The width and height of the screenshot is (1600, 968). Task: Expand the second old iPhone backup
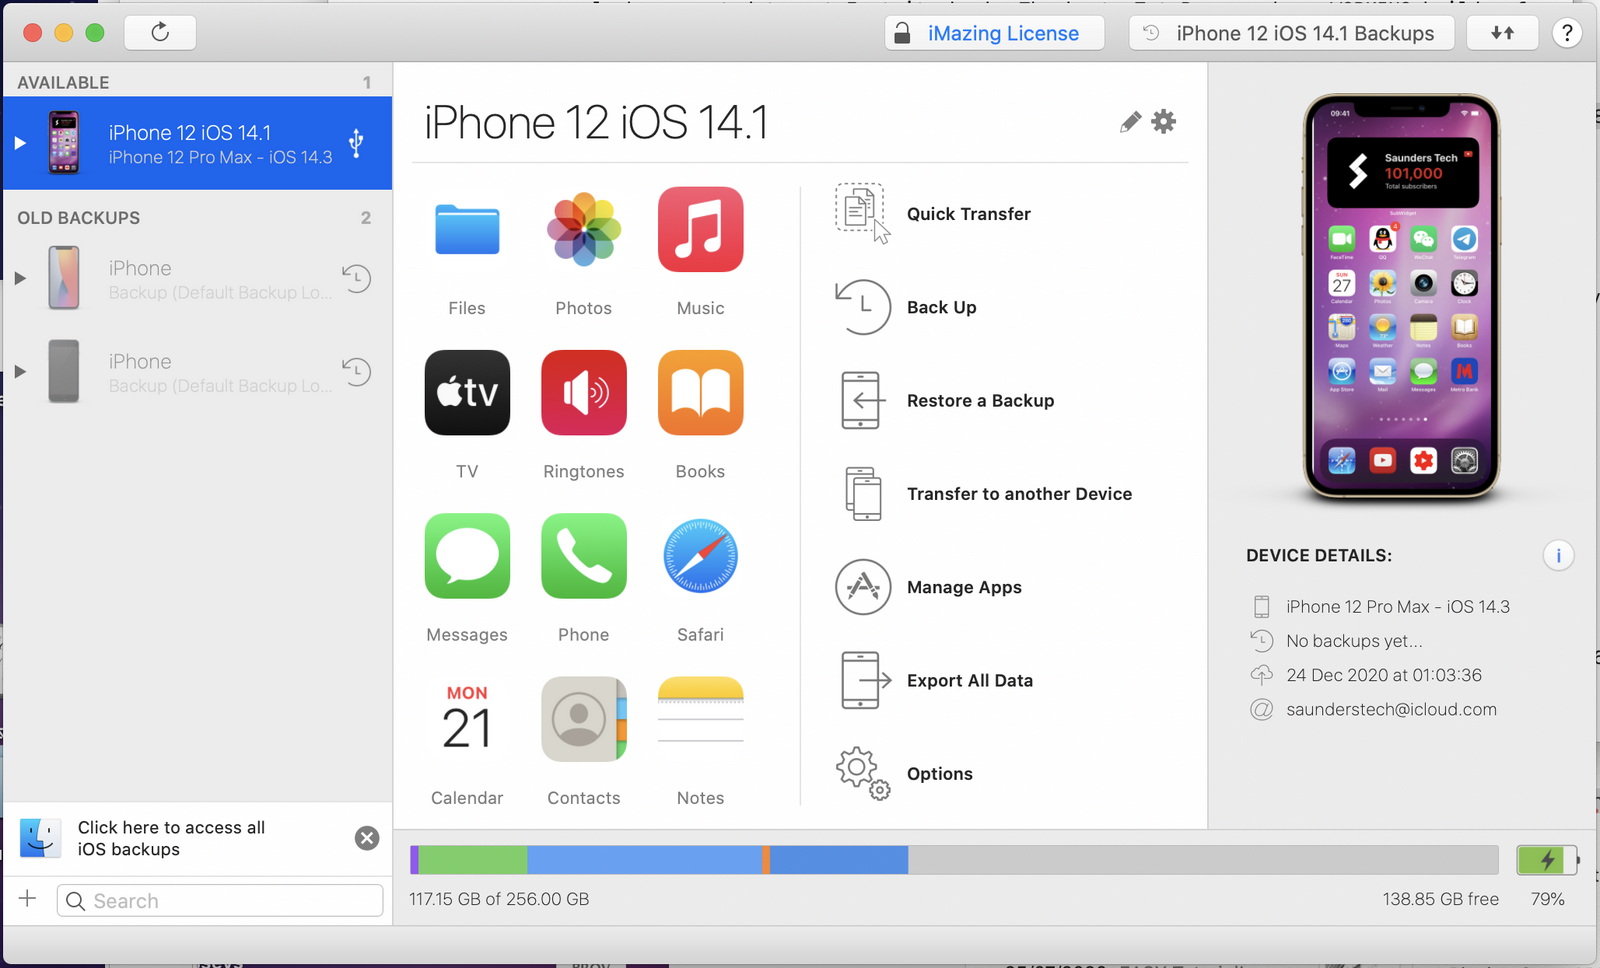pos(20,372)
